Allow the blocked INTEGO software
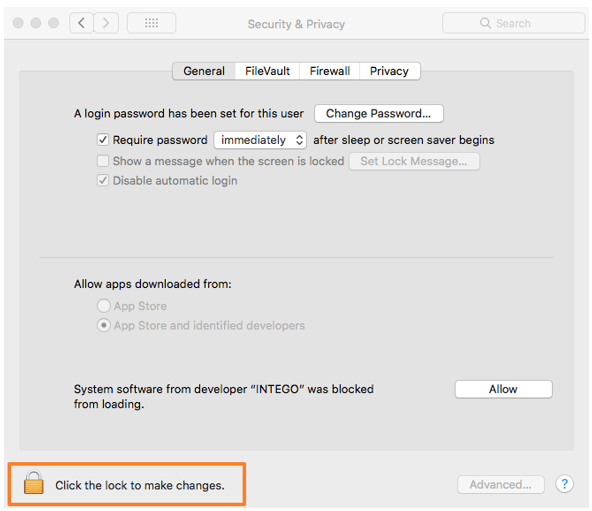Viewport: 592px width, 511px height. (x=504, y=389)
